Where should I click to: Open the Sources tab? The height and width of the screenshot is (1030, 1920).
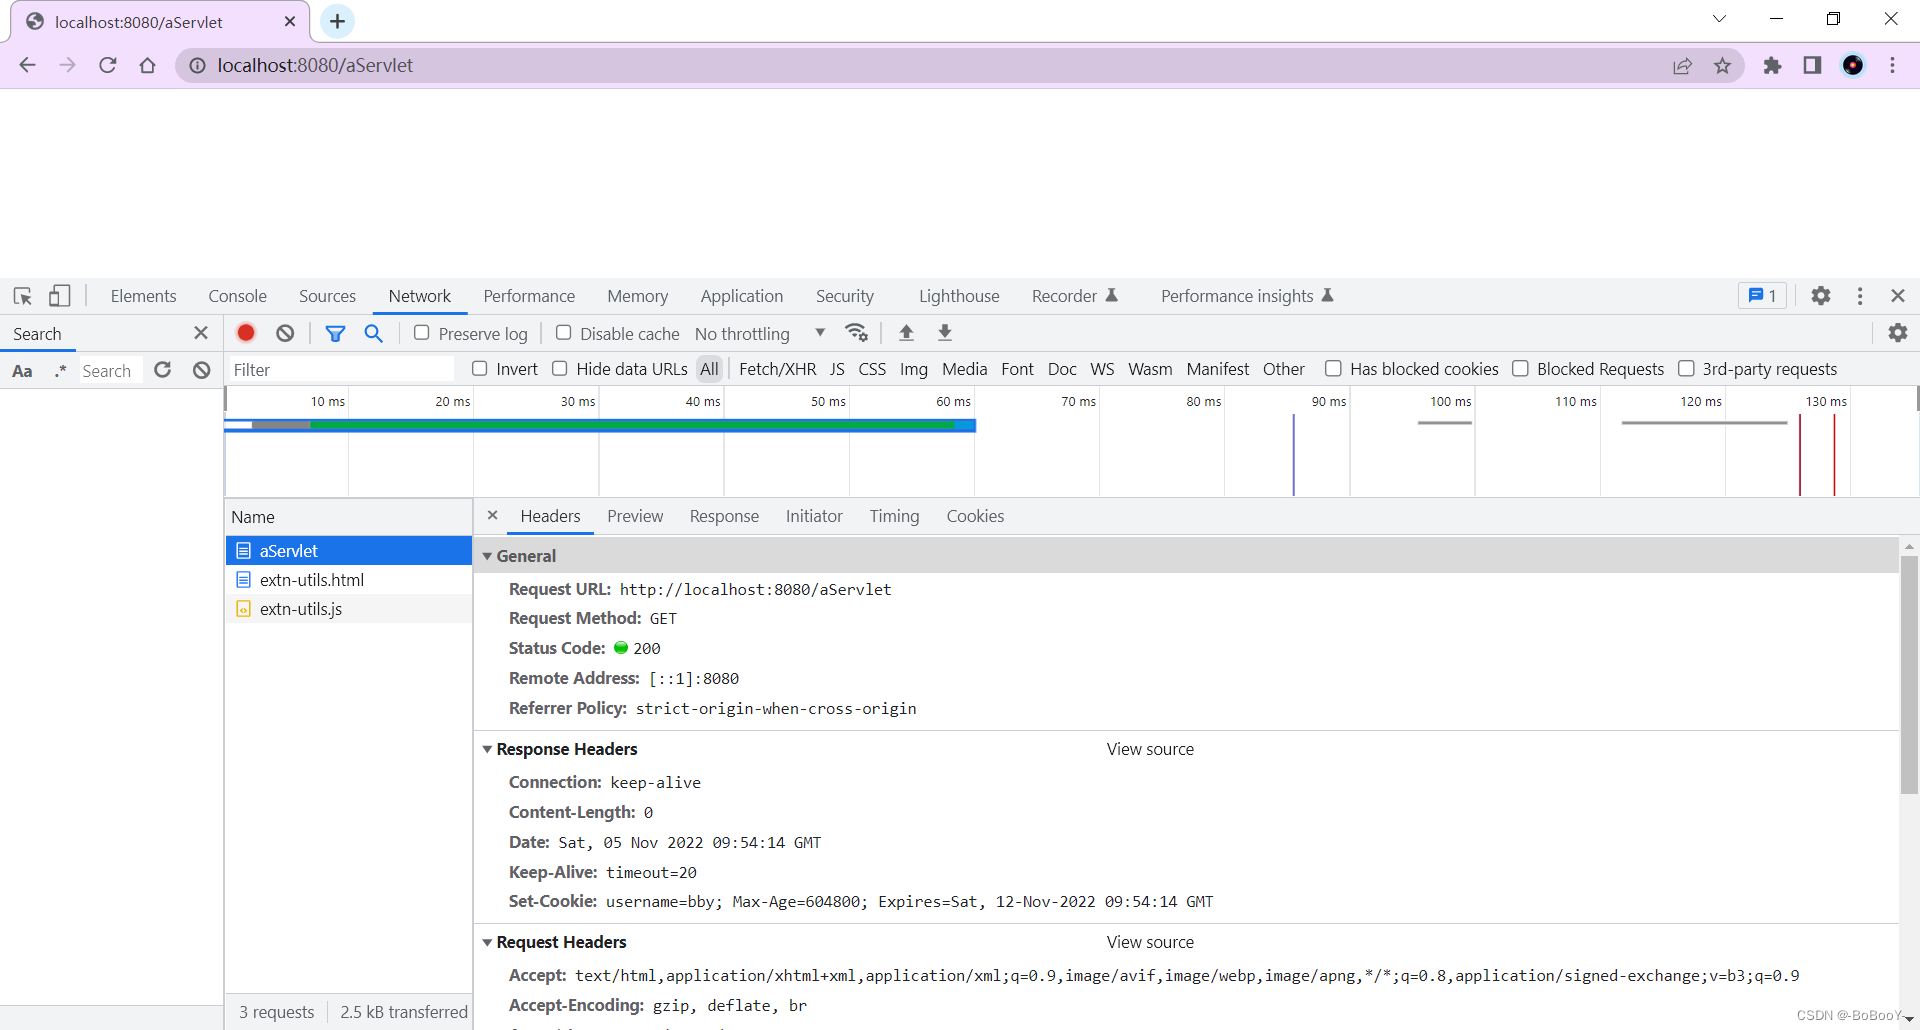click(x=327, y=296)
